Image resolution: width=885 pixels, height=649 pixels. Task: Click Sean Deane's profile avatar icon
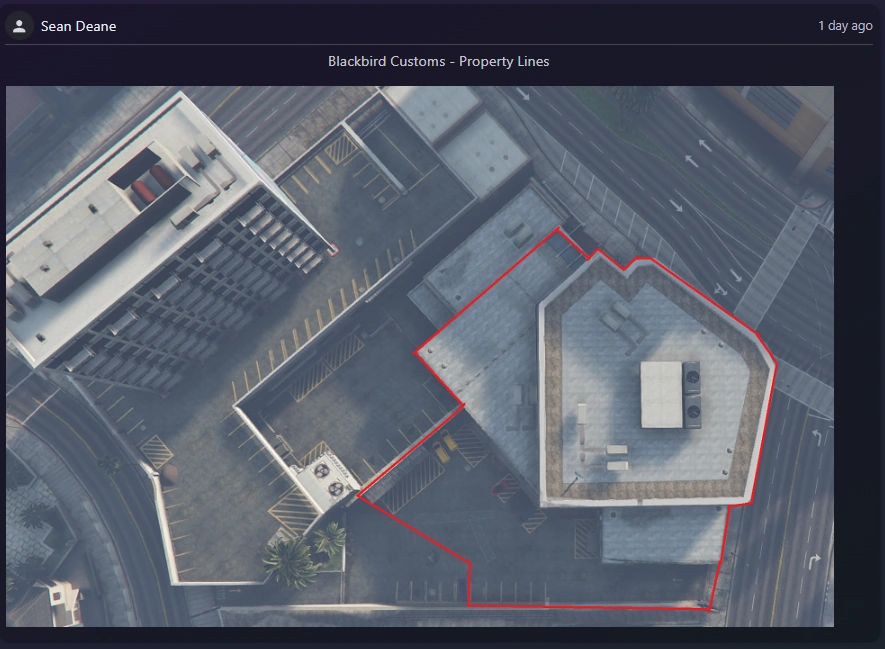(19, 26)
